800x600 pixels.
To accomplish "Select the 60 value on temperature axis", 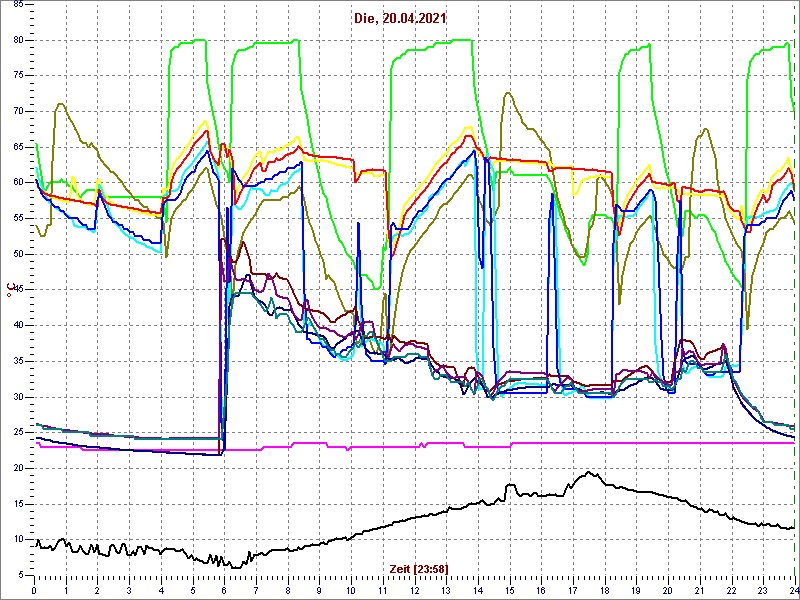I will [18, 183].
